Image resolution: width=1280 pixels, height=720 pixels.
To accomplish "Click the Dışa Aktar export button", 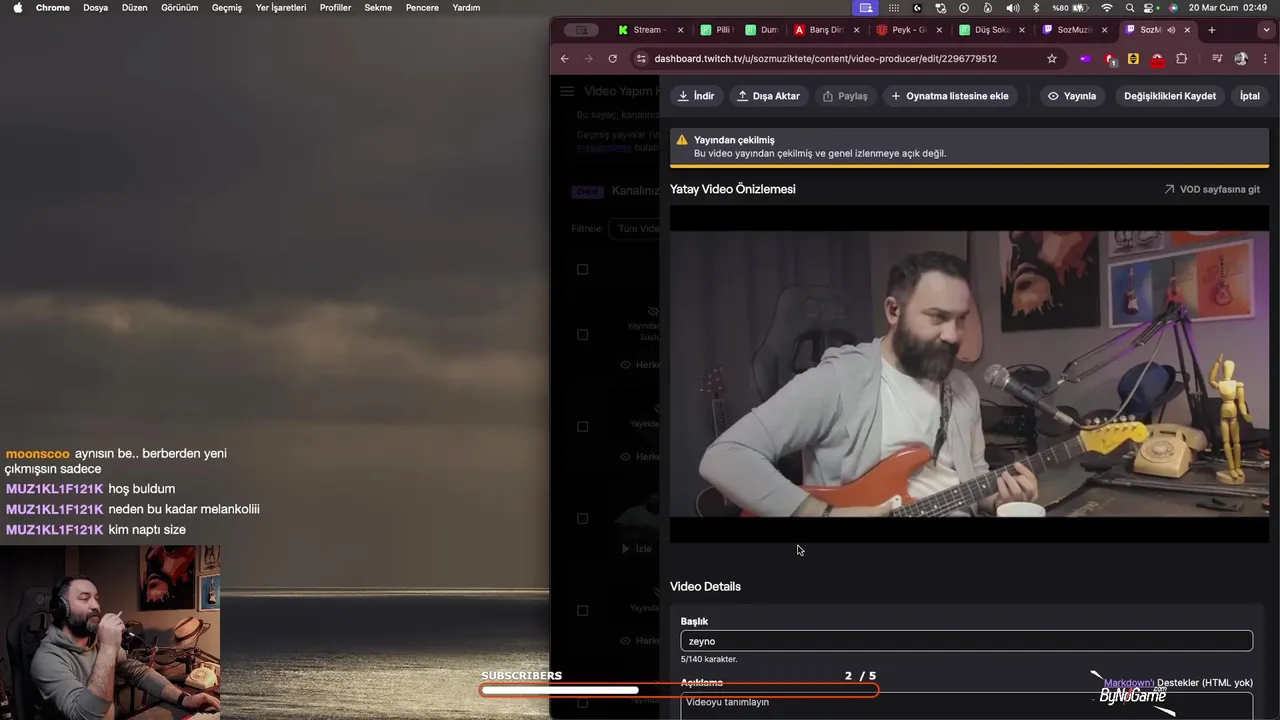I will tap(768, 96).
